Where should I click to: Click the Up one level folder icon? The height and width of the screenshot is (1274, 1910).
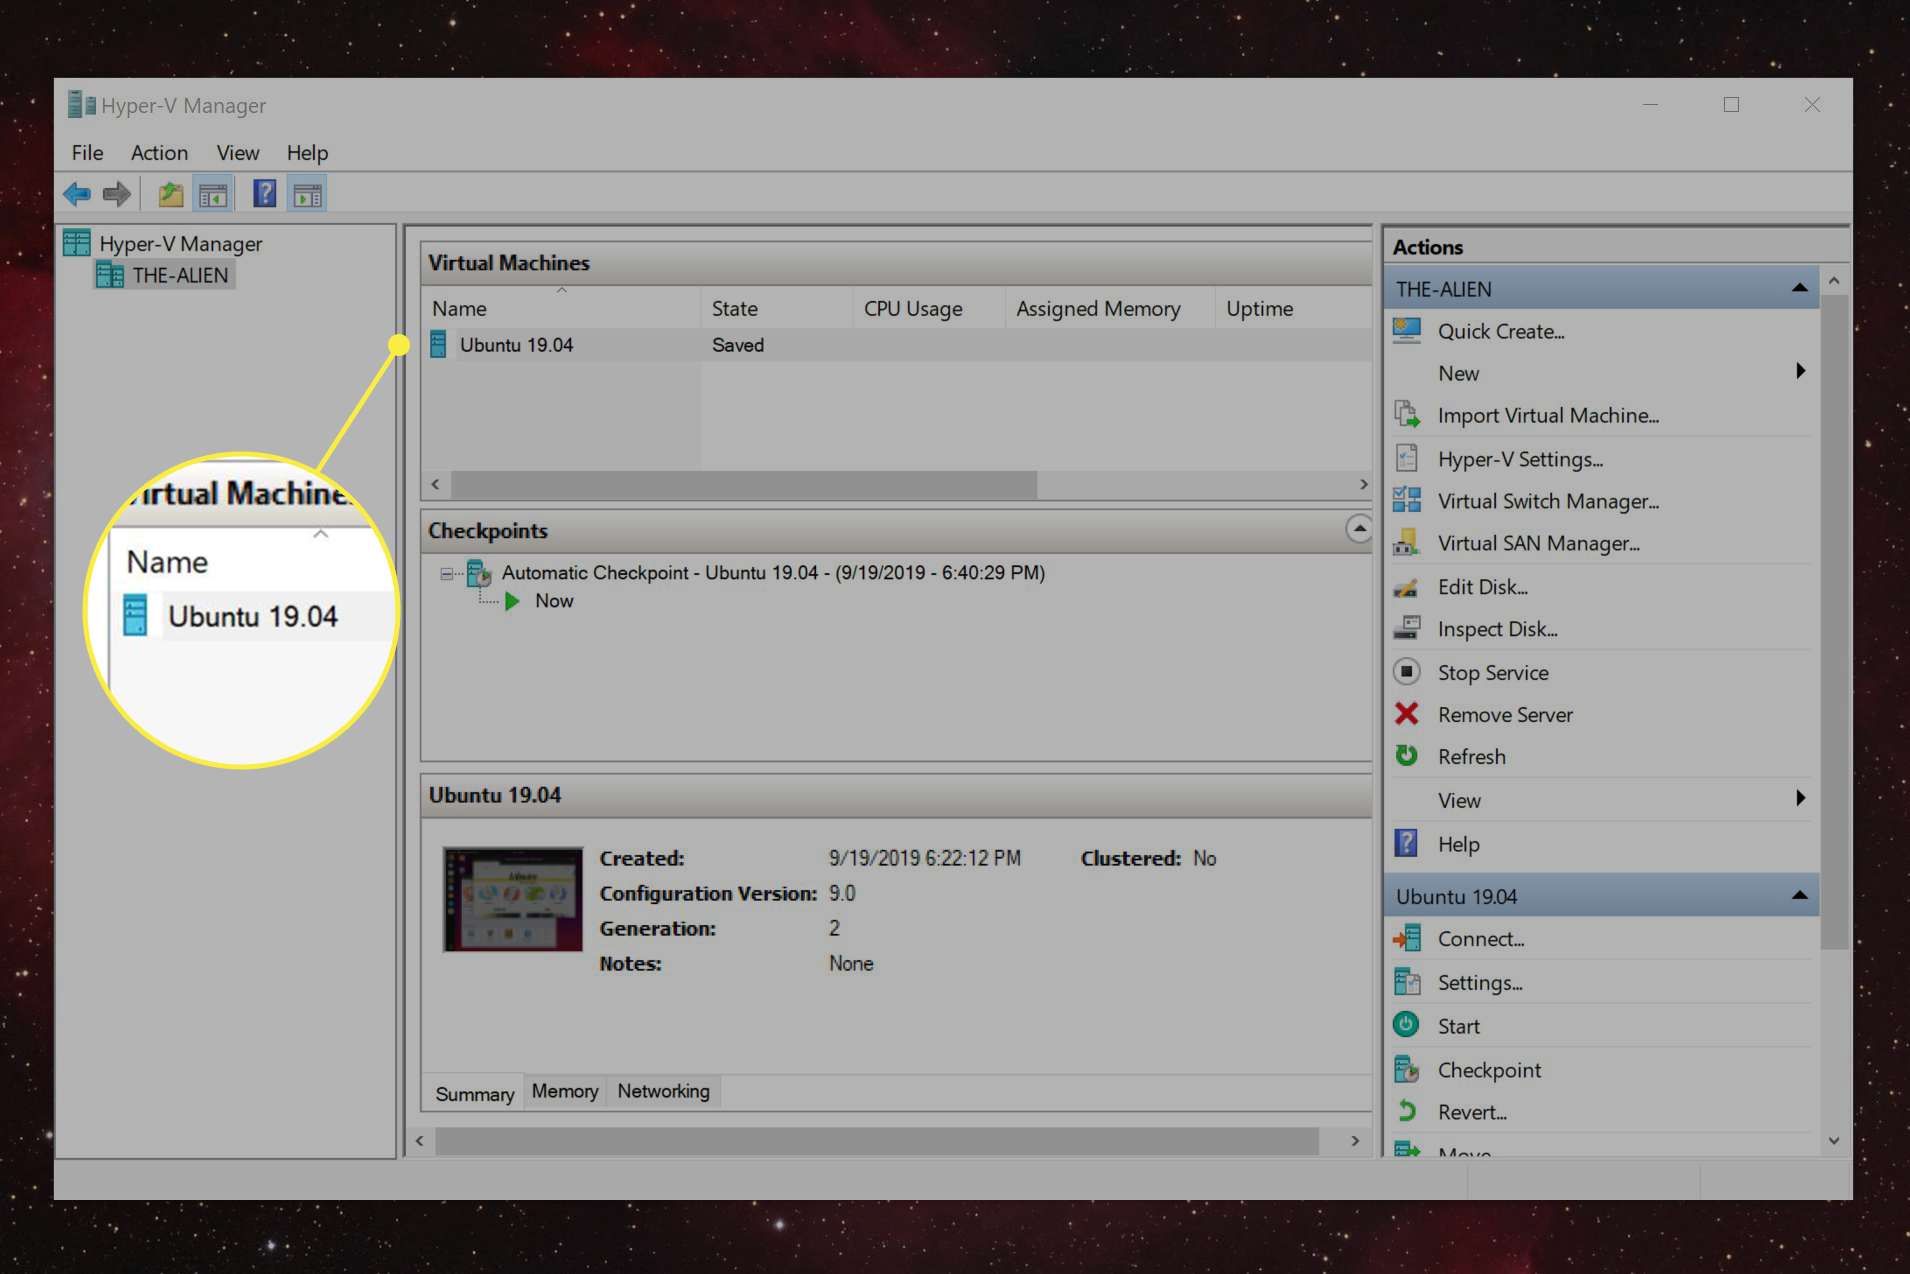[x=171, y=194]
